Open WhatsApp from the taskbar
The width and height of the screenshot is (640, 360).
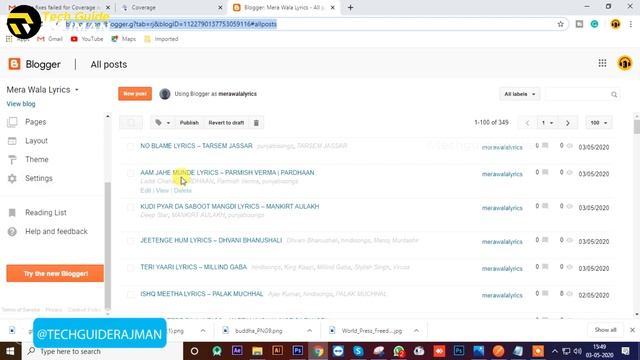point(399,351)
